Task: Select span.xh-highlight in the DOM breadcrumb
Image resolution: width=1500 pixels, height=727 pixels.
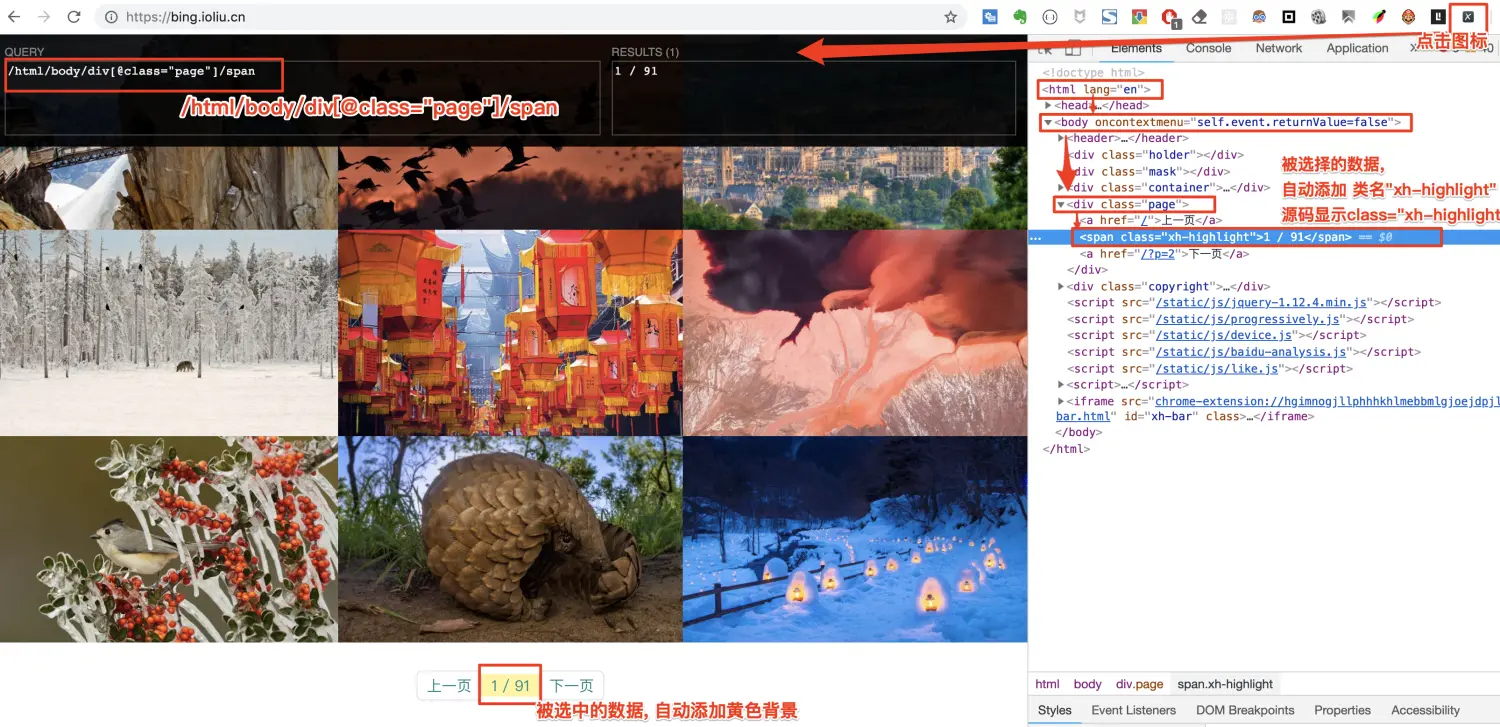Action: [1226, 684]
